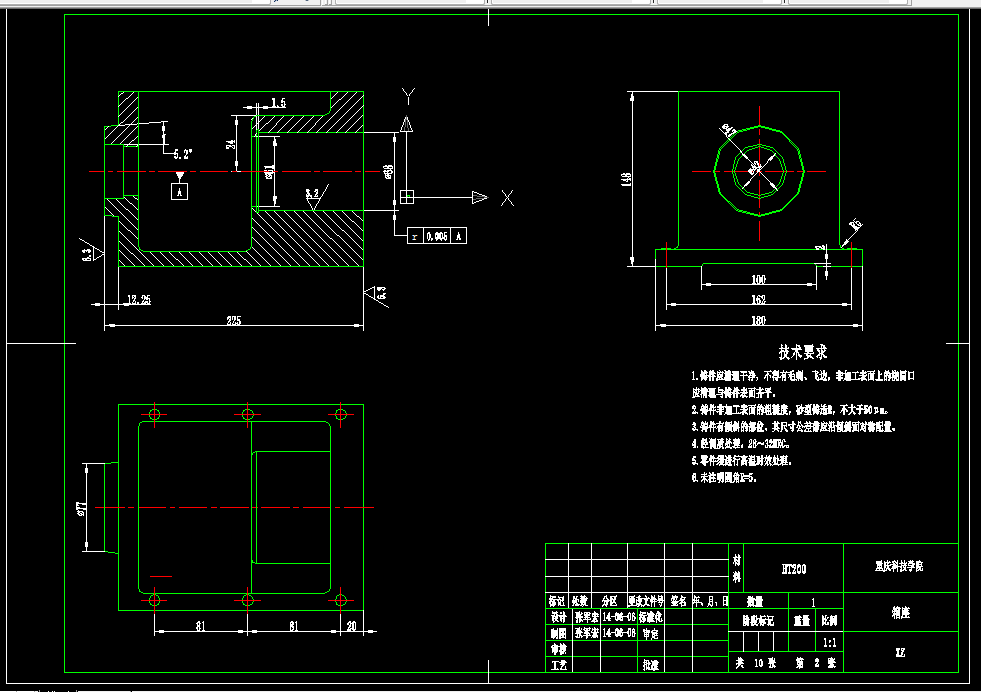Select the 12.25 dimension text
The image size is (981, 692).
(139, 300)
